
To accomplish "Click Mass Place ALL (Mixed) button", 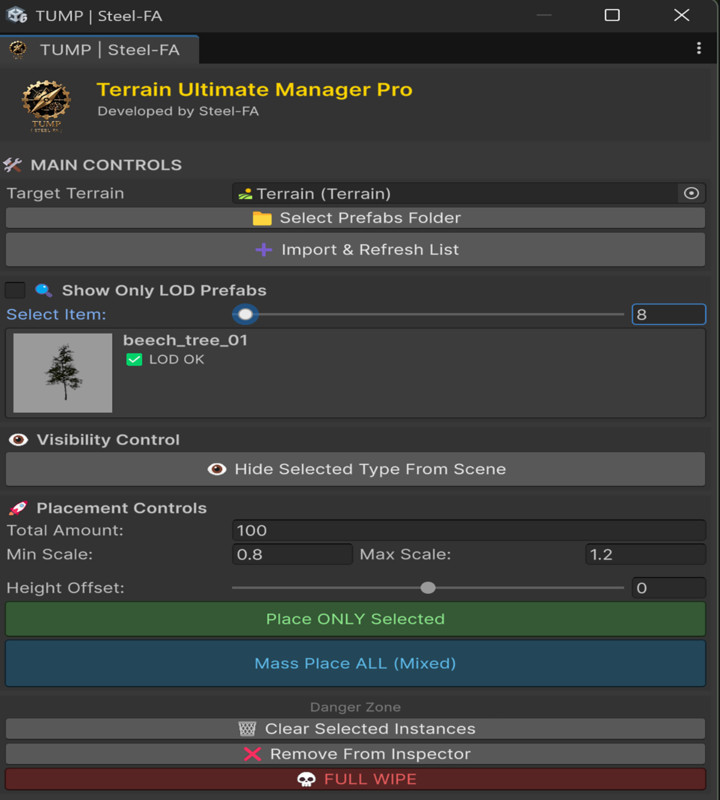I will (x=356, y=663).
